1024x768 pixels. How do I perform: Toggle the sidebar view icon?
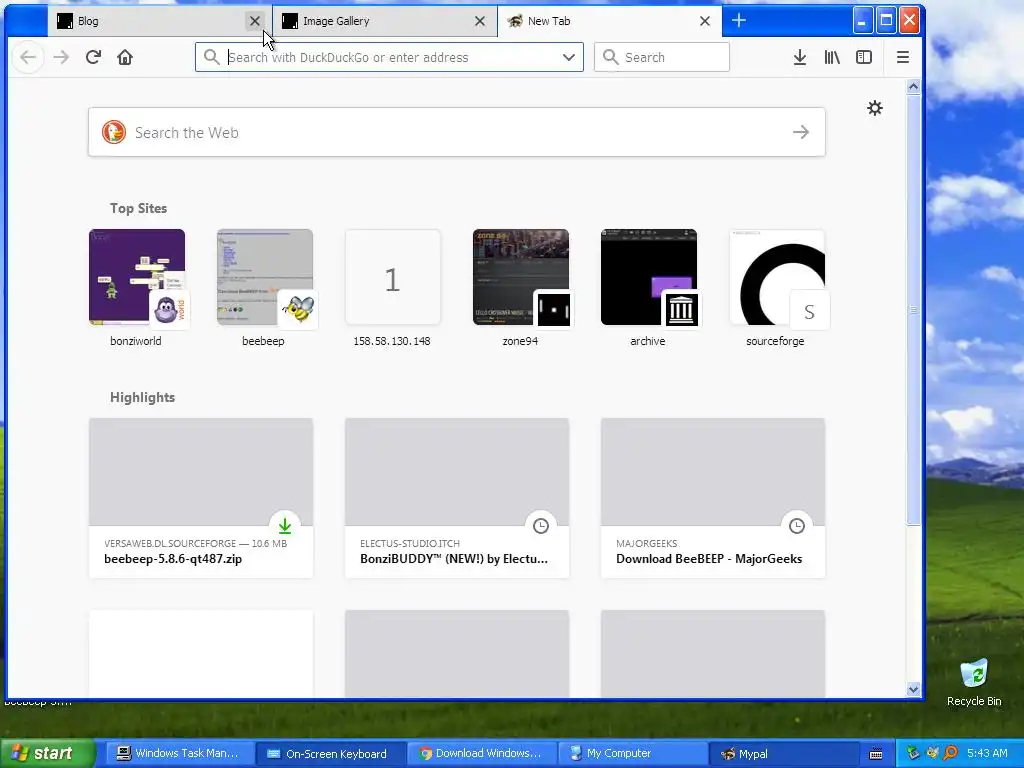(864, 57)
